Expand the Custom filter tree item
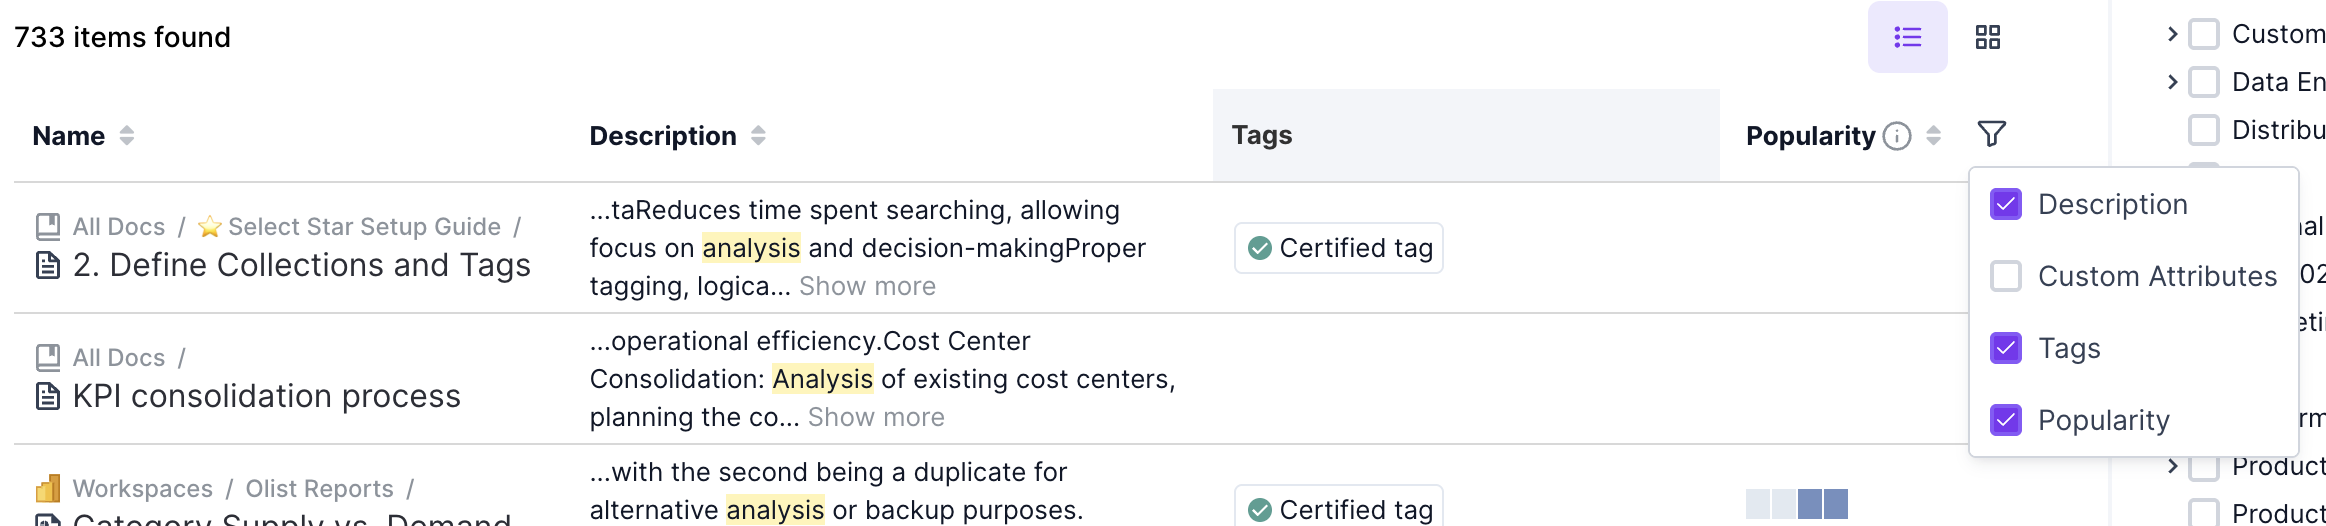Image resolution: width=2326 pixels, height=526 pixels. (x=2172, y=34)
